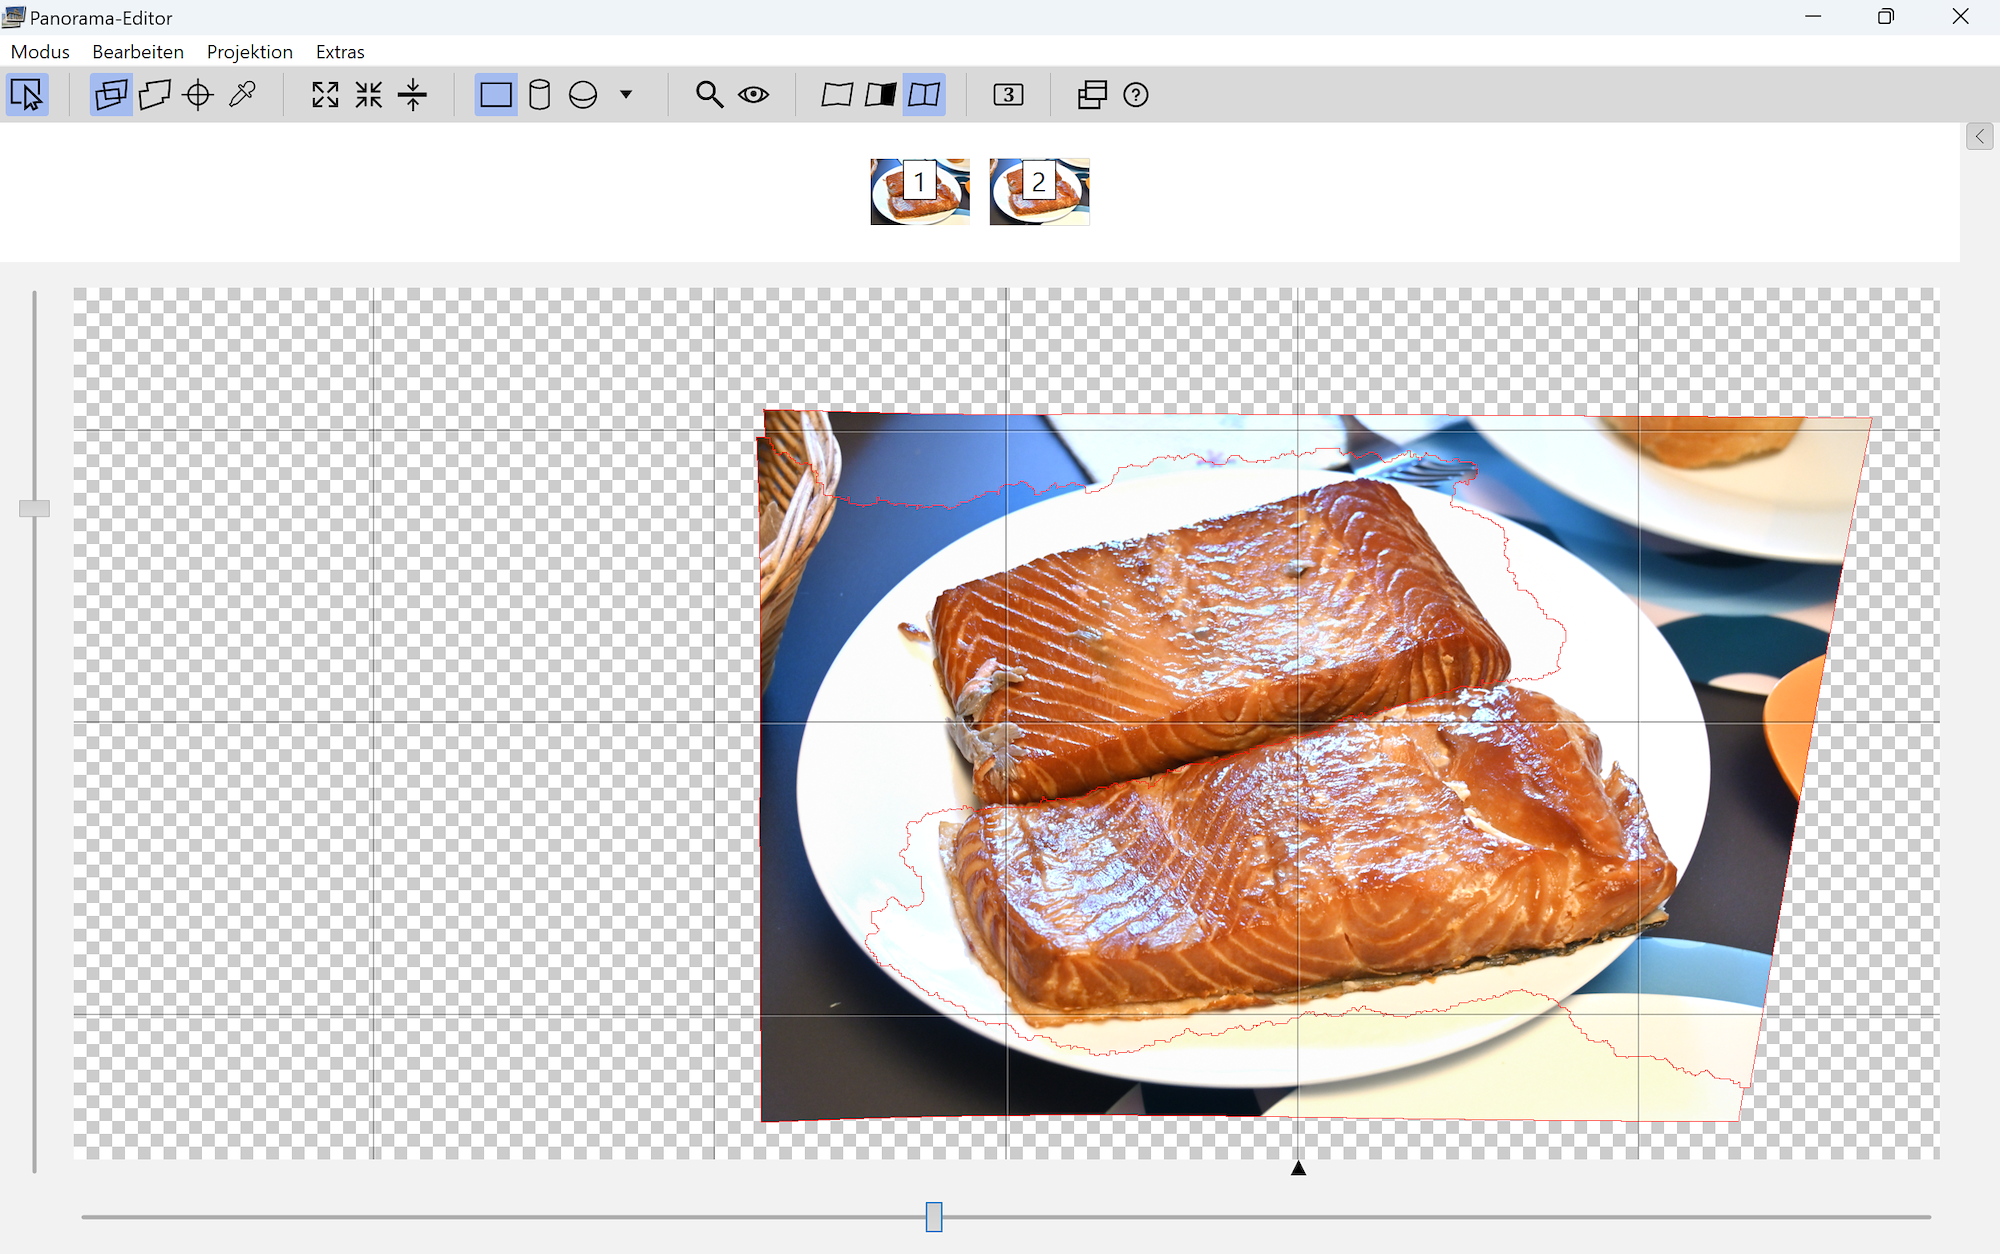
Task: Open the projection type dropdown arrow
Action: [626, 95]
